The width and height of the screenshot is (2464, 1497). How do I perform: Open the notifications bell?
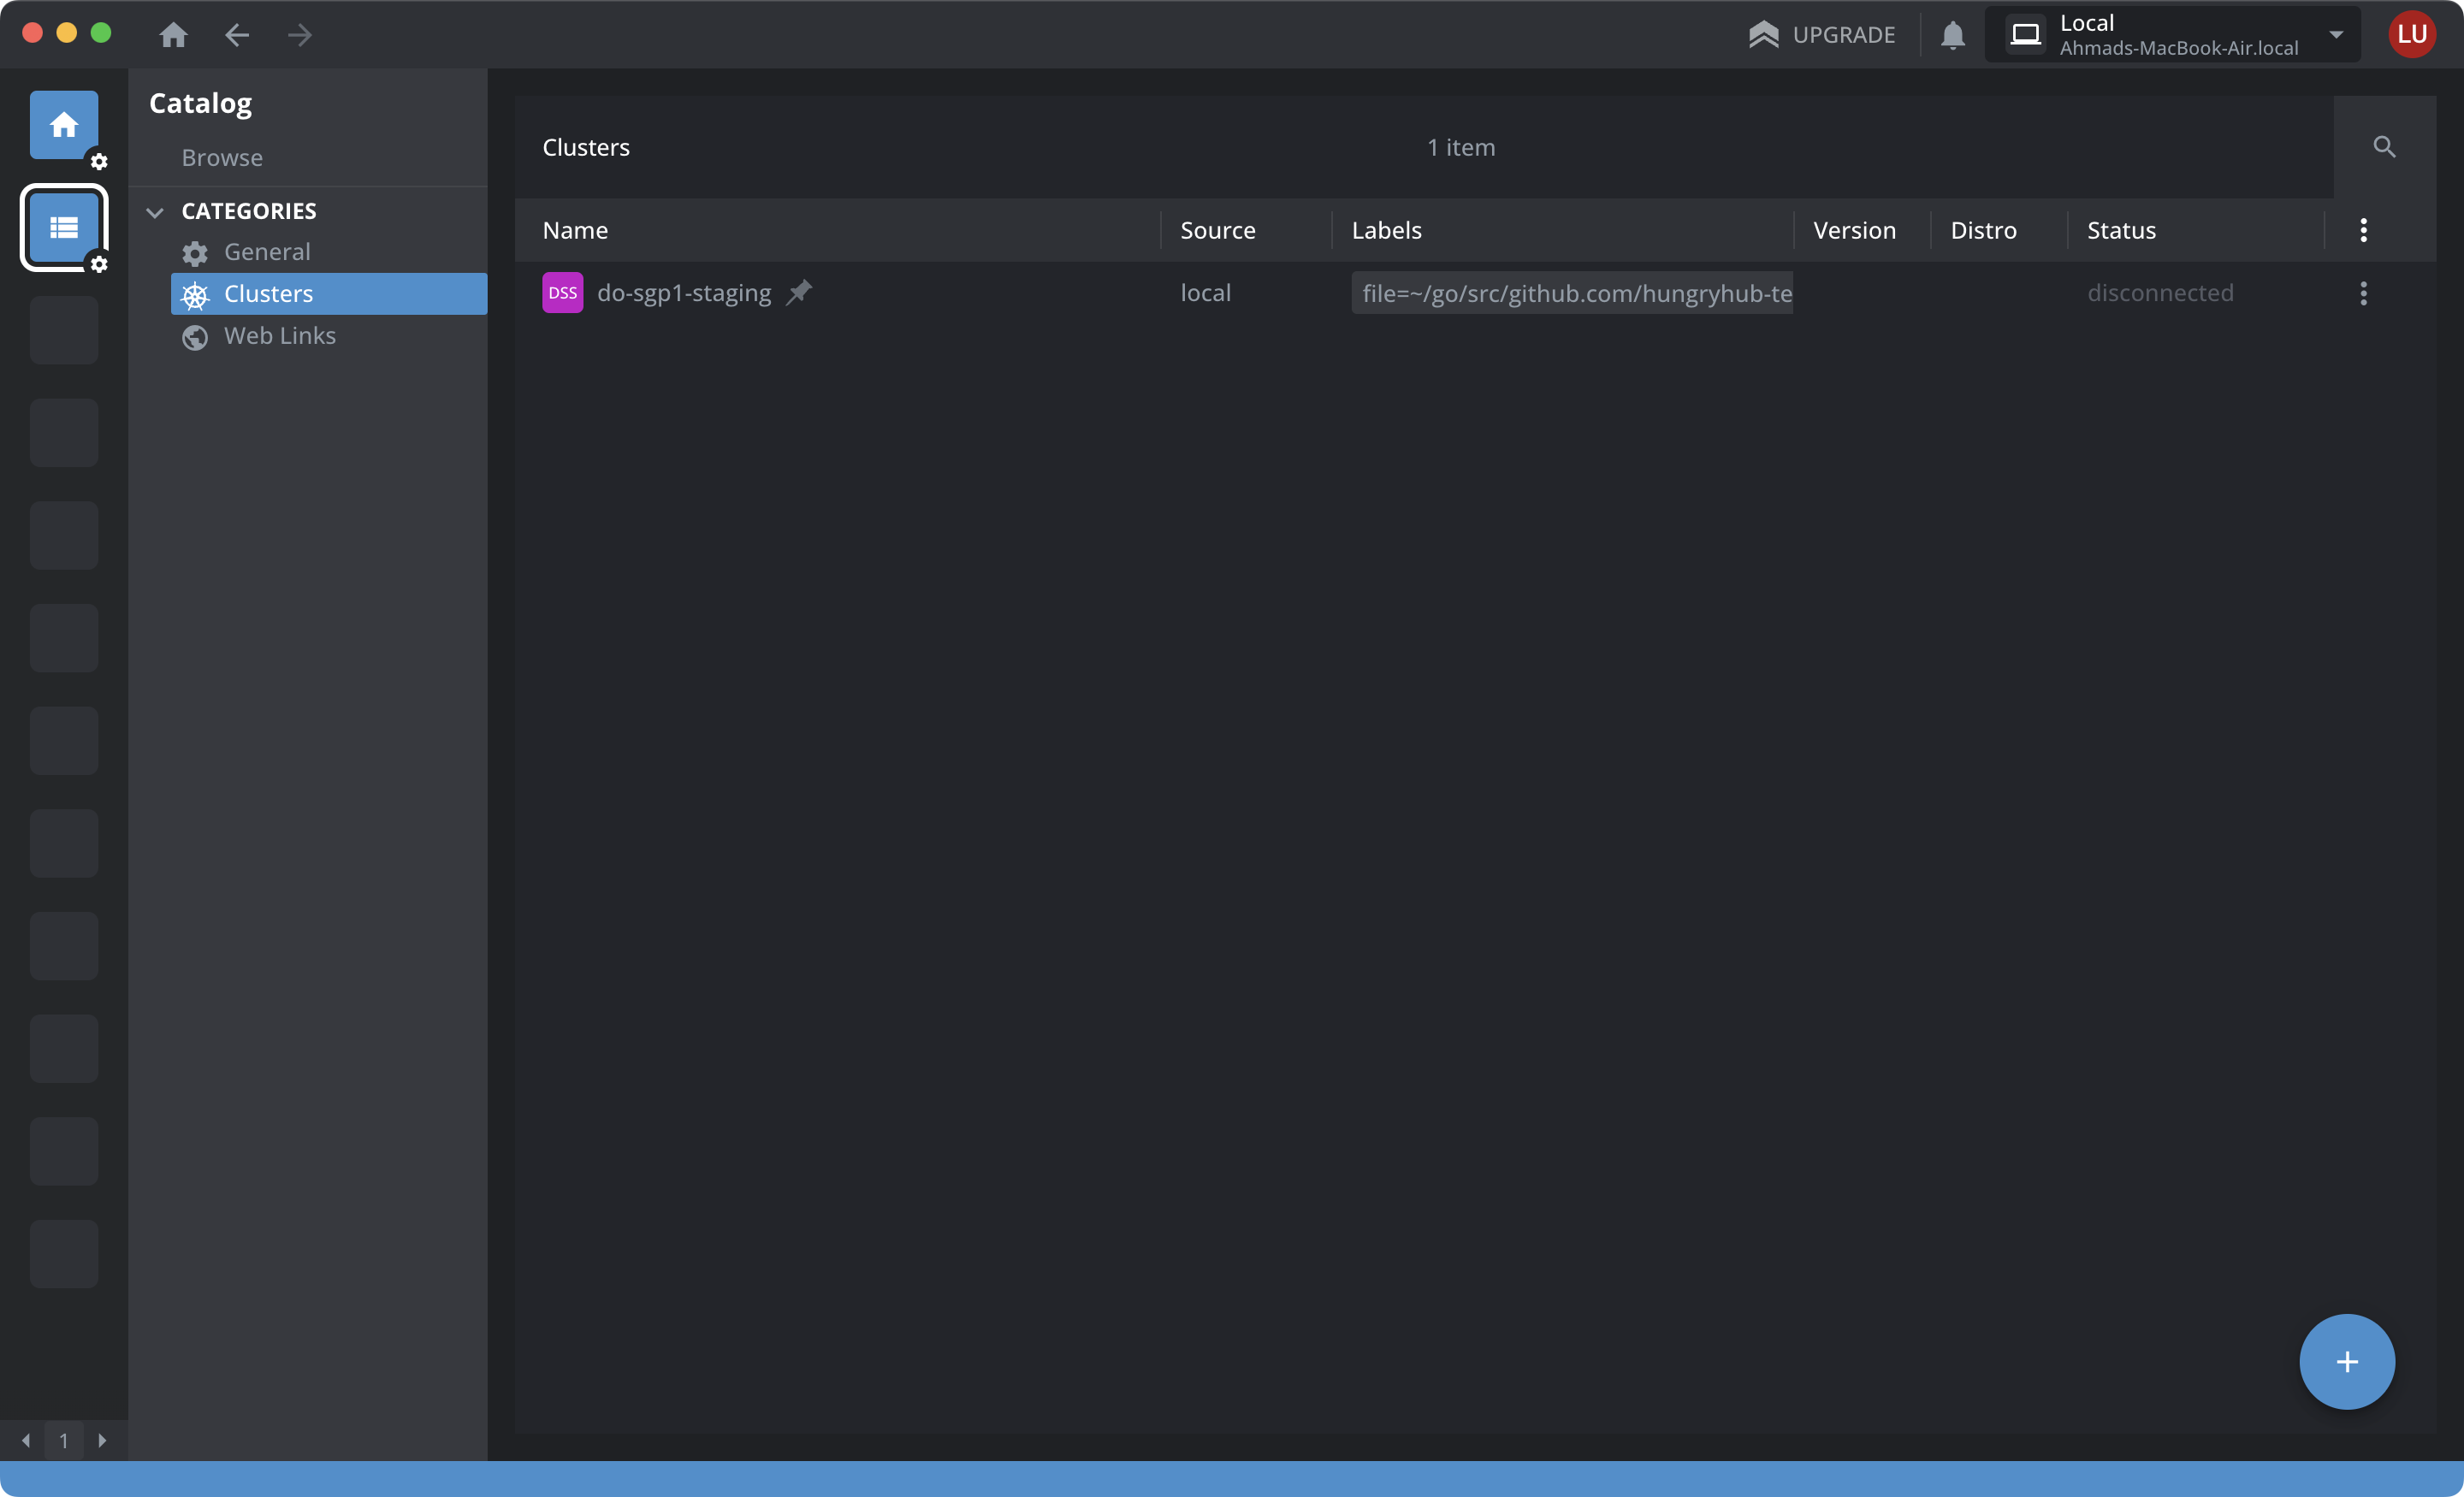(1952, 35)
